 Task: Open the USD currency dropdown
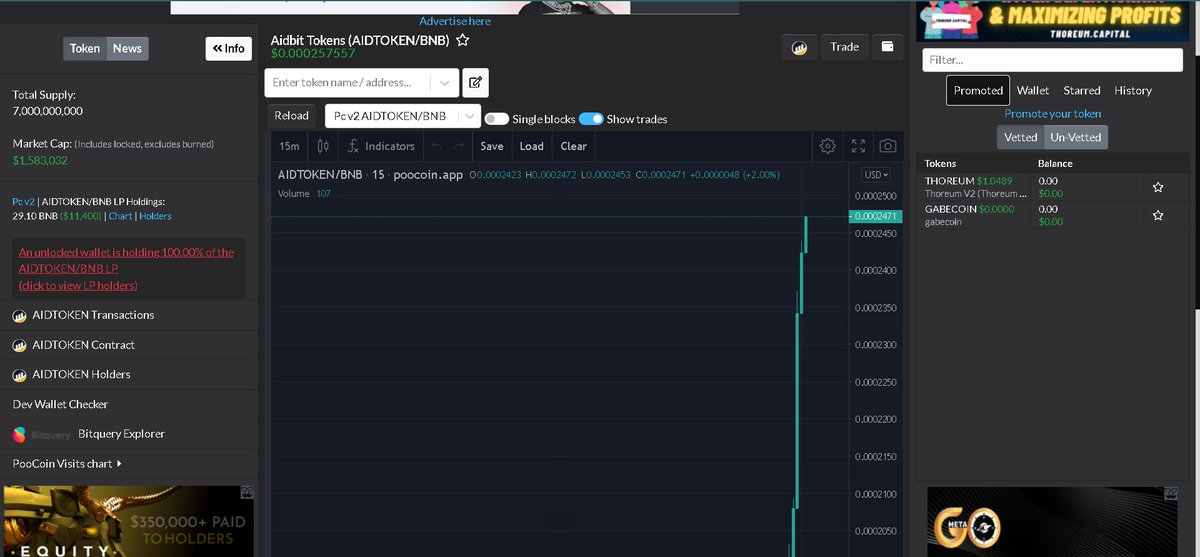[875, 175]
